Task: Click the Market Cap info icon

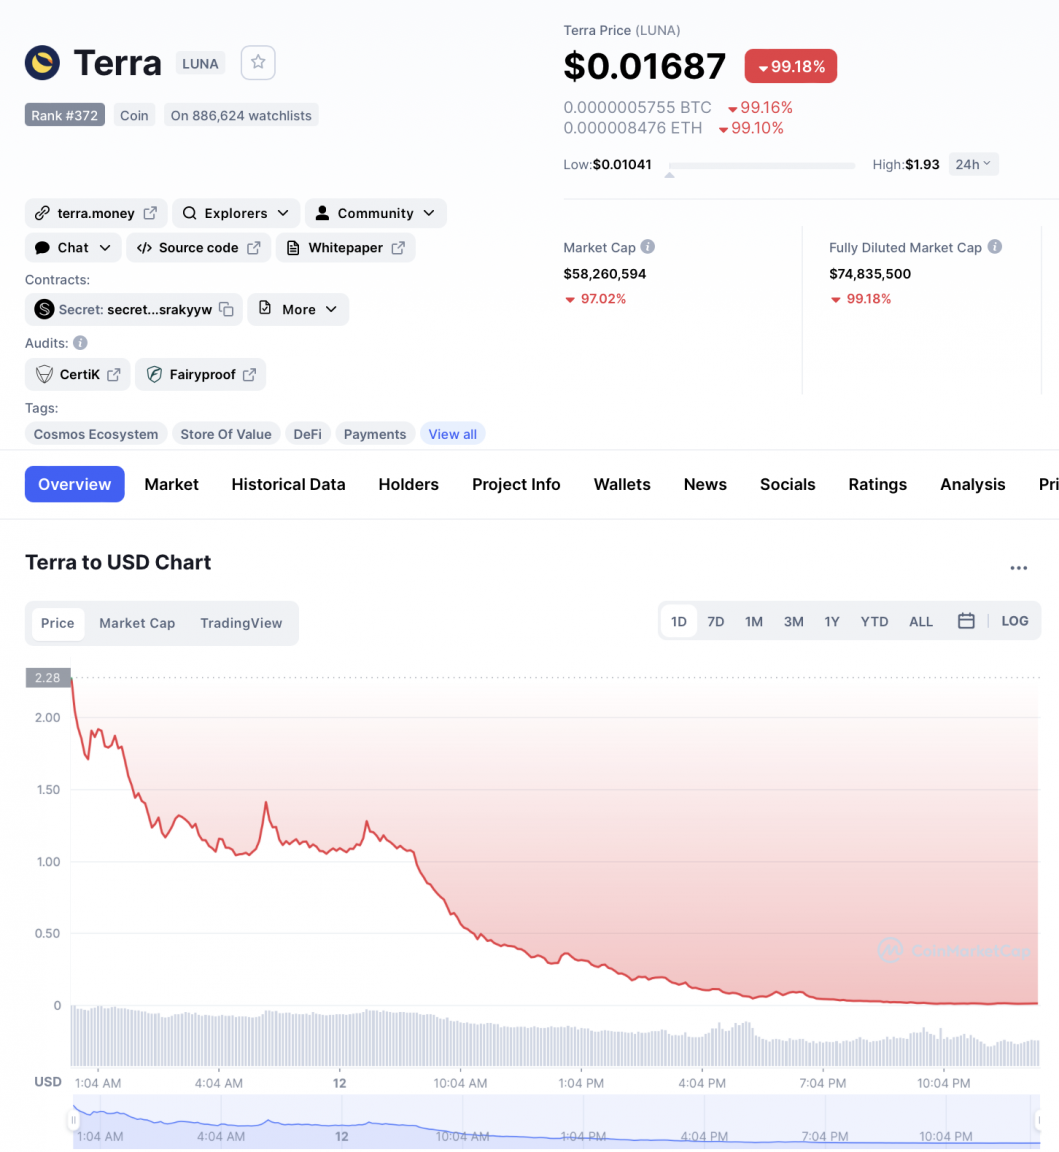Action: pyautogui.click(x=647, y=247)
